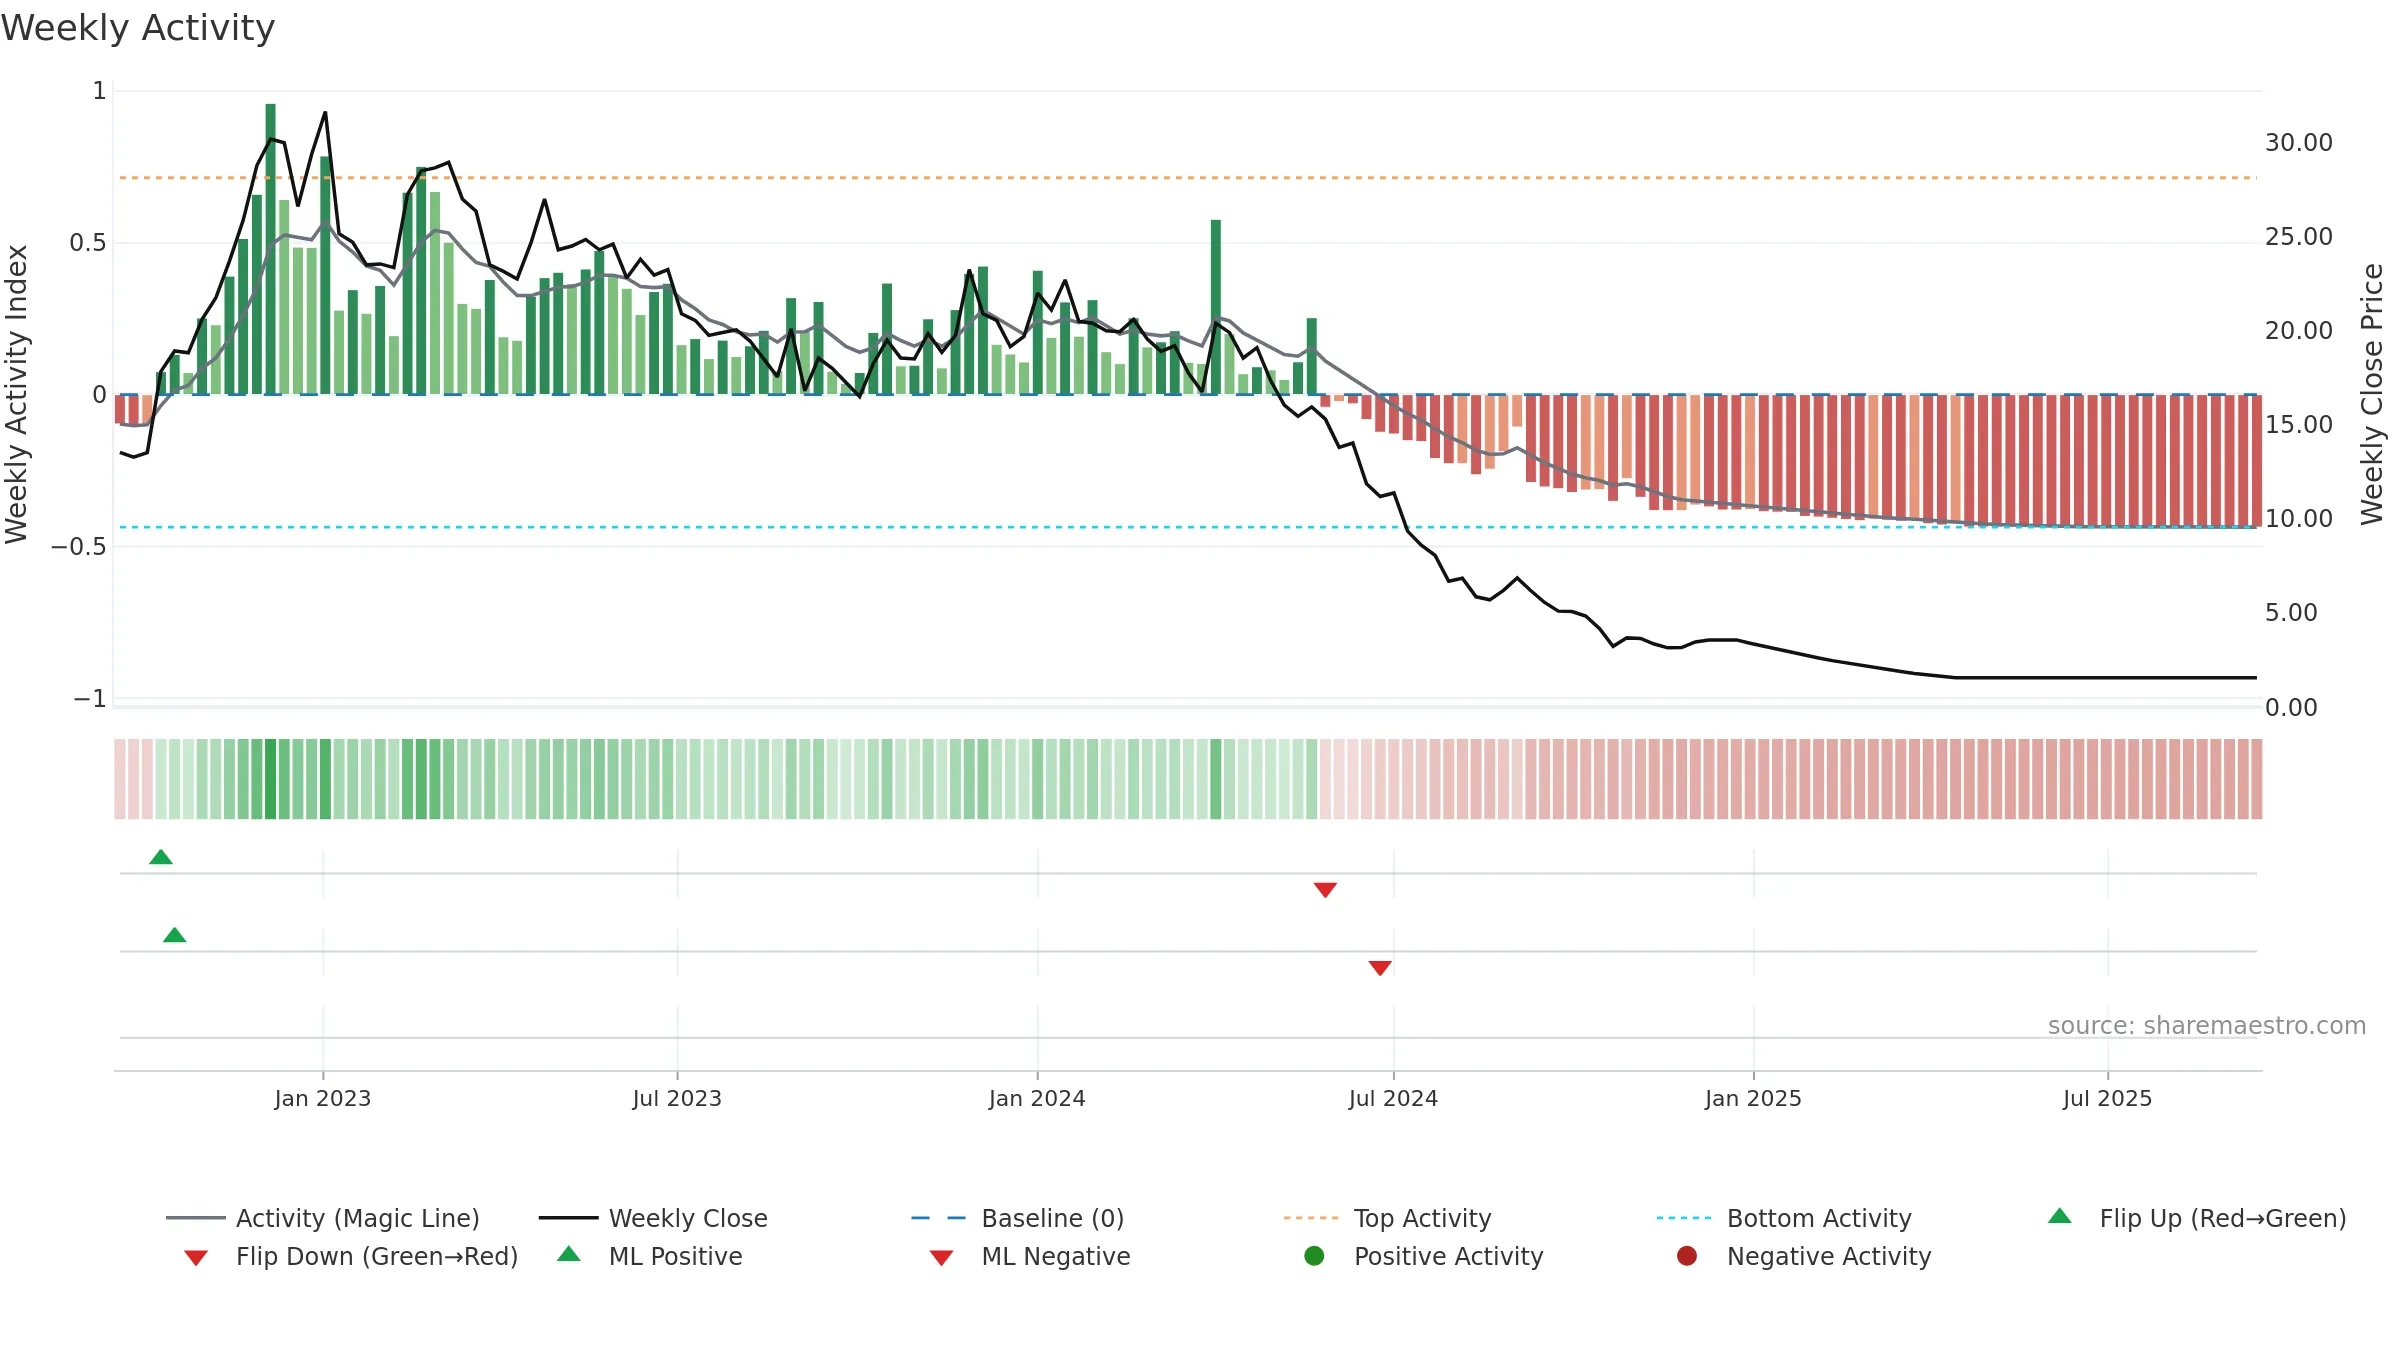Toggle the ML Positive legend entry
2400x1350 pixels.
pyautogui.click(x=650, y=1256)
